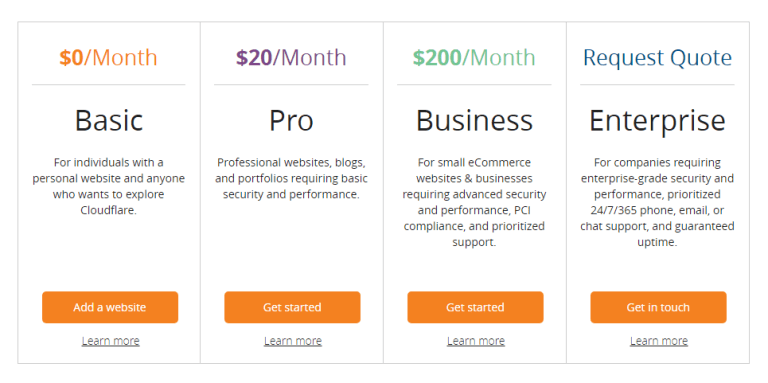The image size is (768, 383).
Task: Click the Basic plan title
Action: pos(109,120)
